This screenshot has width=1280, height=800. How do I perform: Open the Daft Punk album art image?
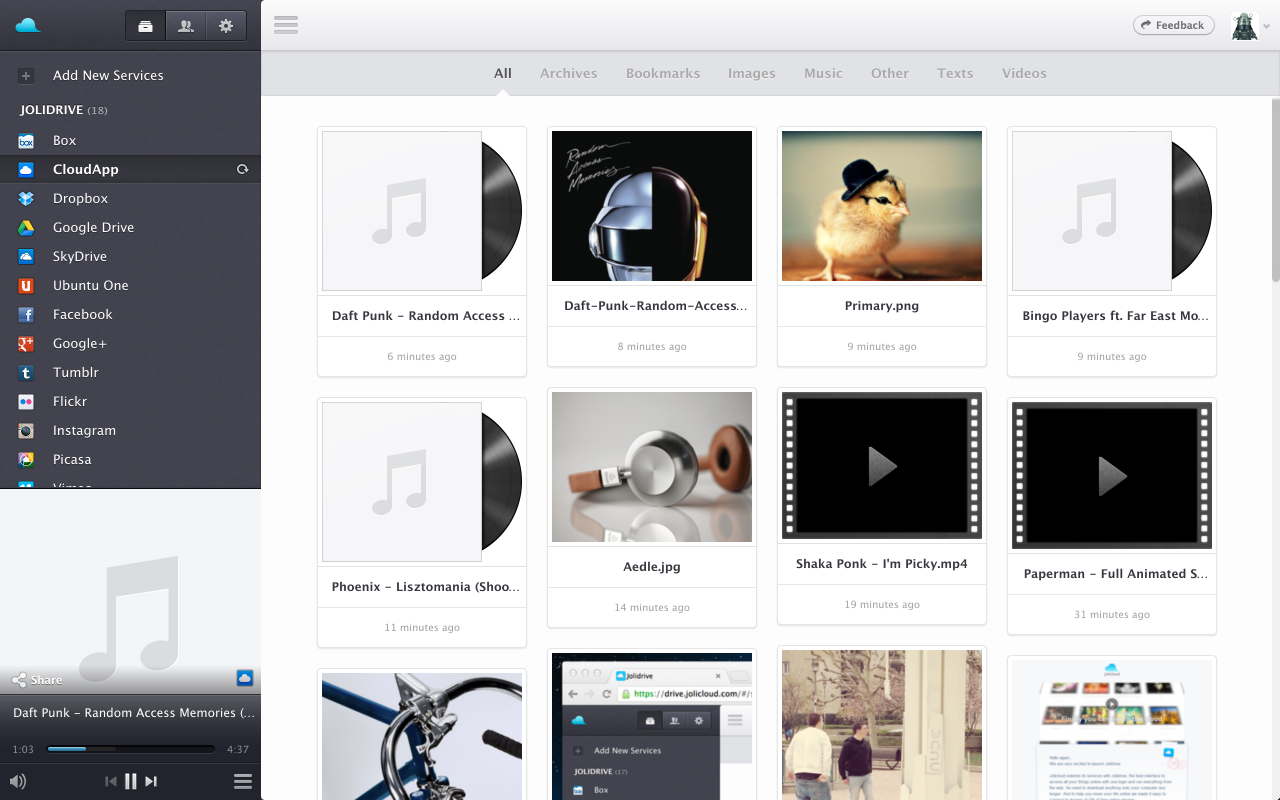click(652, 206)
